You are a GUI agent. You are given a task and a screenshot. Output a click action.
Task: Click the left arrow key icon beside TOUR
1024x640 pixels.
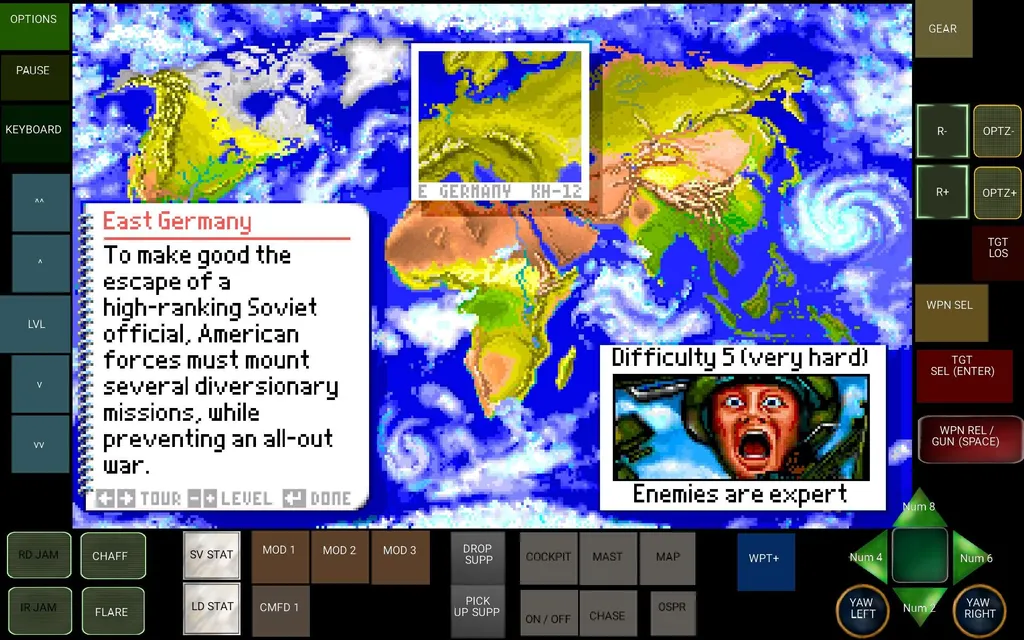click(x=105, y=499)
